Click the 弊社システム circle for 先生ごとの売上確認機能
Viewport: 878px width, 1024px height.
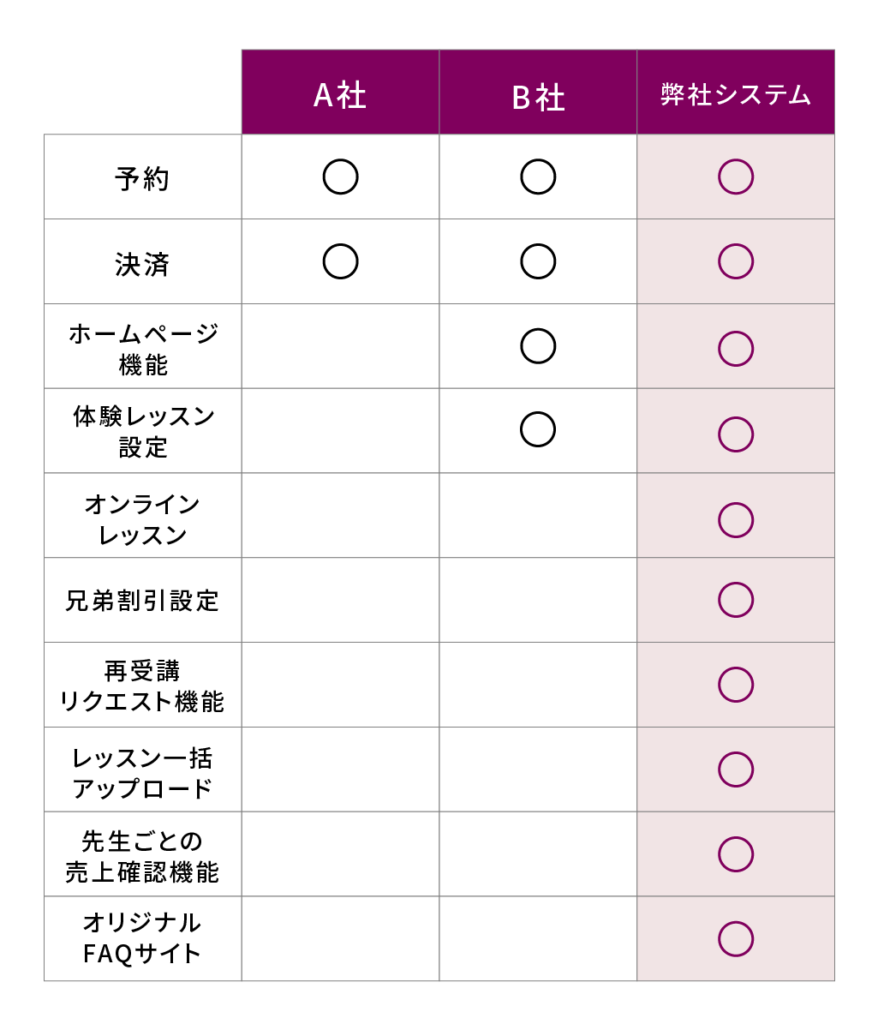pyautogui.click(x=735, y=854)
